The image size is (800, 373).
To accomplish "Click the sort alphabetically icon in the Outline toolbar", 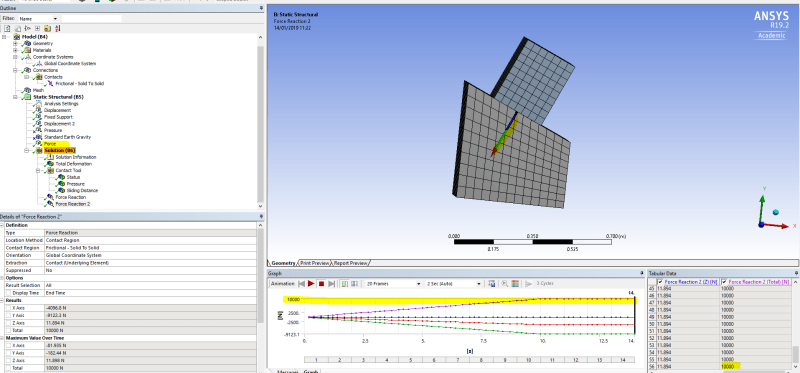I will click(57, 28).
